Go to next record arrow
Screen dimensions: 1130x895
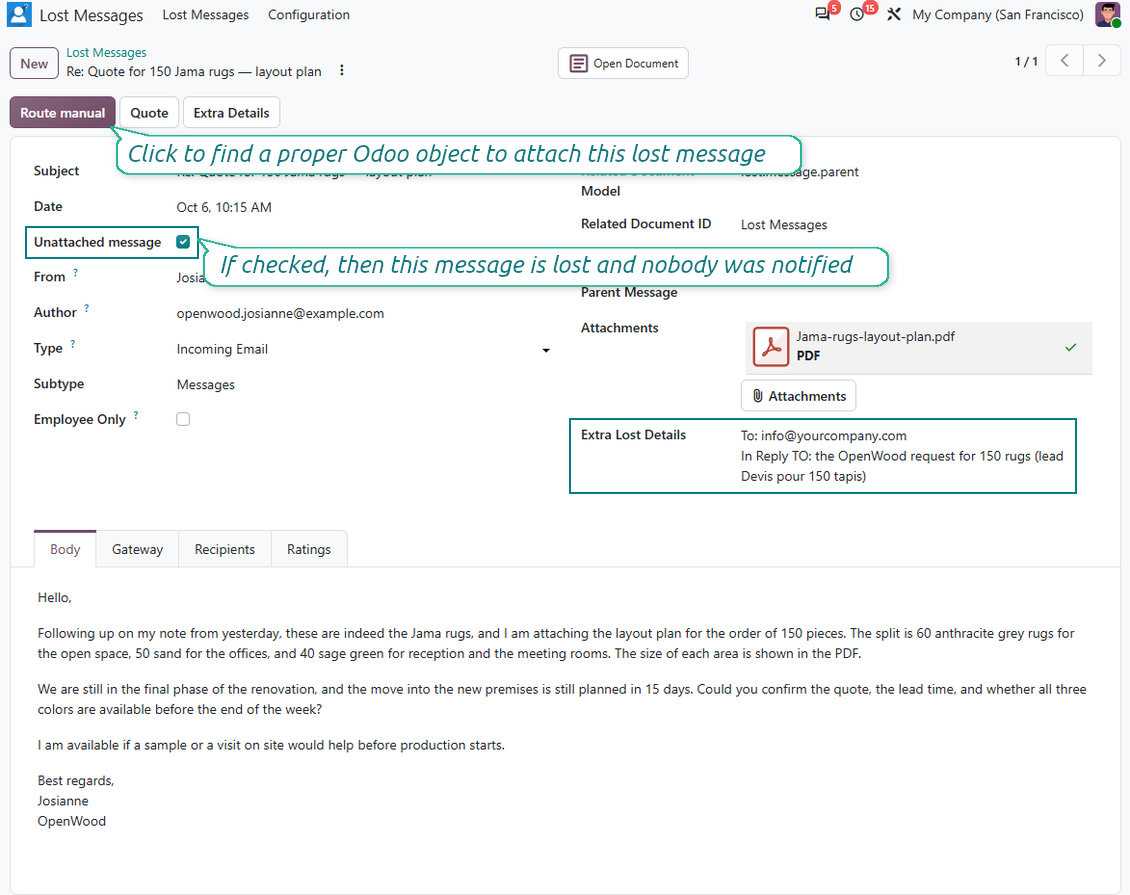tap(1101, 61)
